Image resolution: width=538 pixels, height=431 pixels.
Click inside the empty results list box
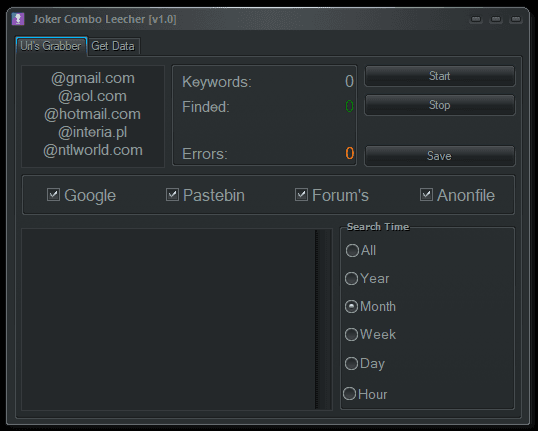168,319
